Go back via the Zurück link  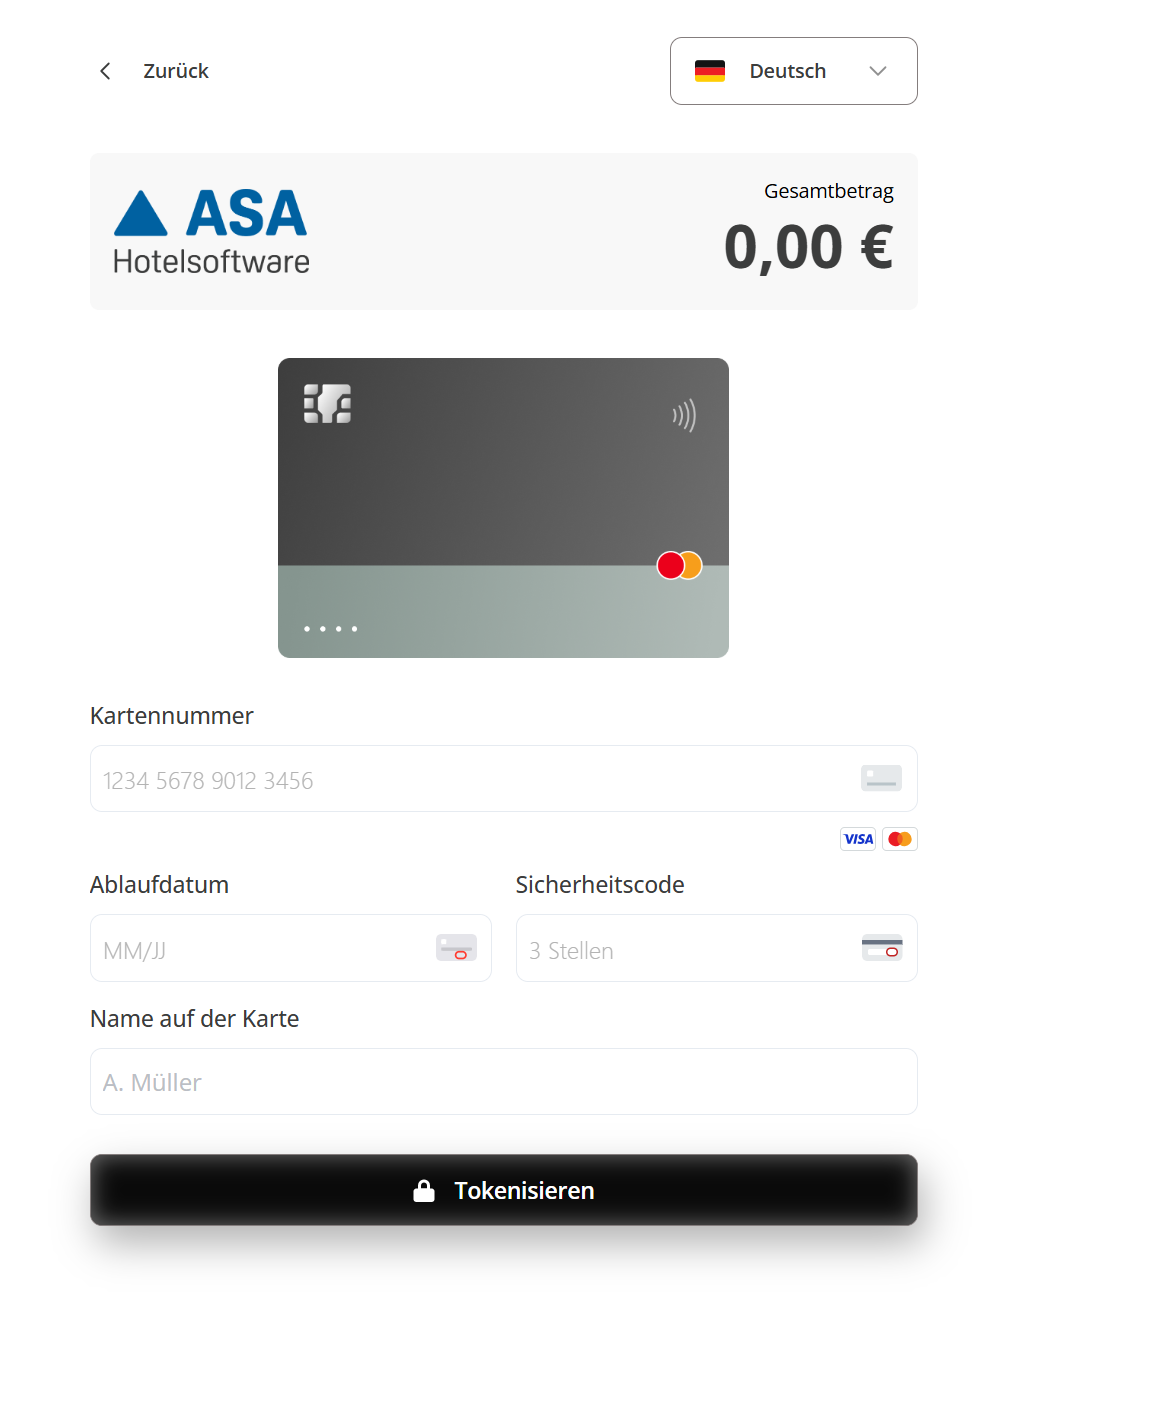(176, 71)
